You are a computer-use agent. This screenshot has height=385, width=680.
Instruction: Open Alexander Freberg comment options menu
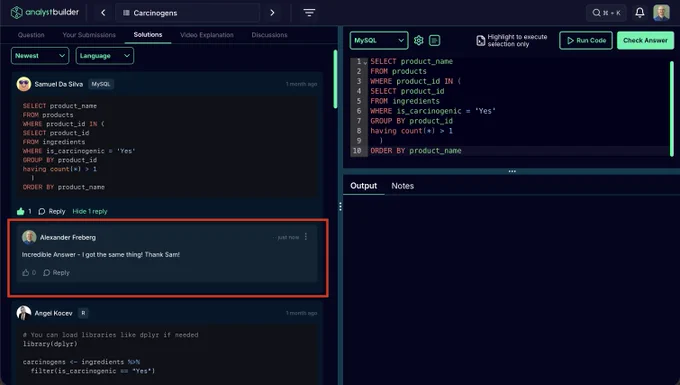[x=306, y=237]
